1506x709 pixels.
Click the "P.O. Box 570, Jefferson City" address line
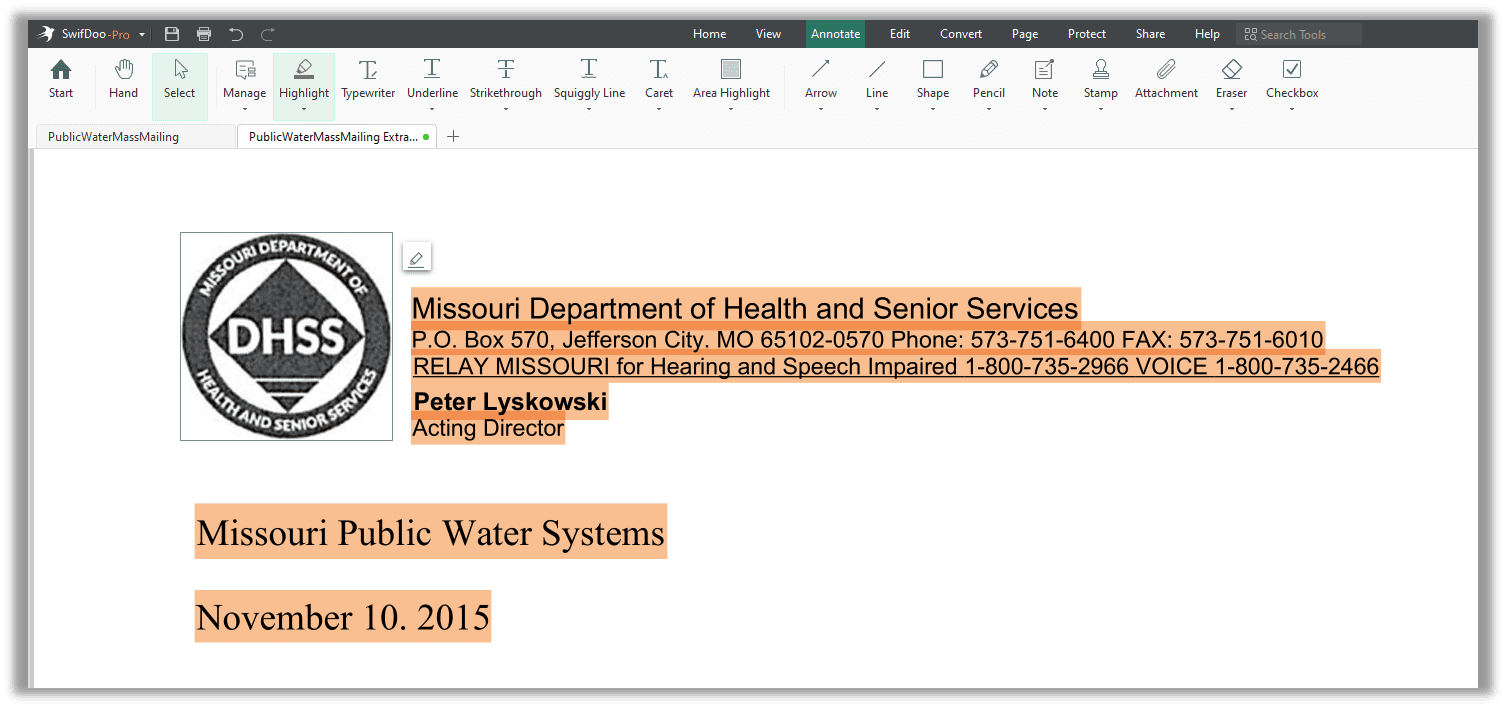868,339
